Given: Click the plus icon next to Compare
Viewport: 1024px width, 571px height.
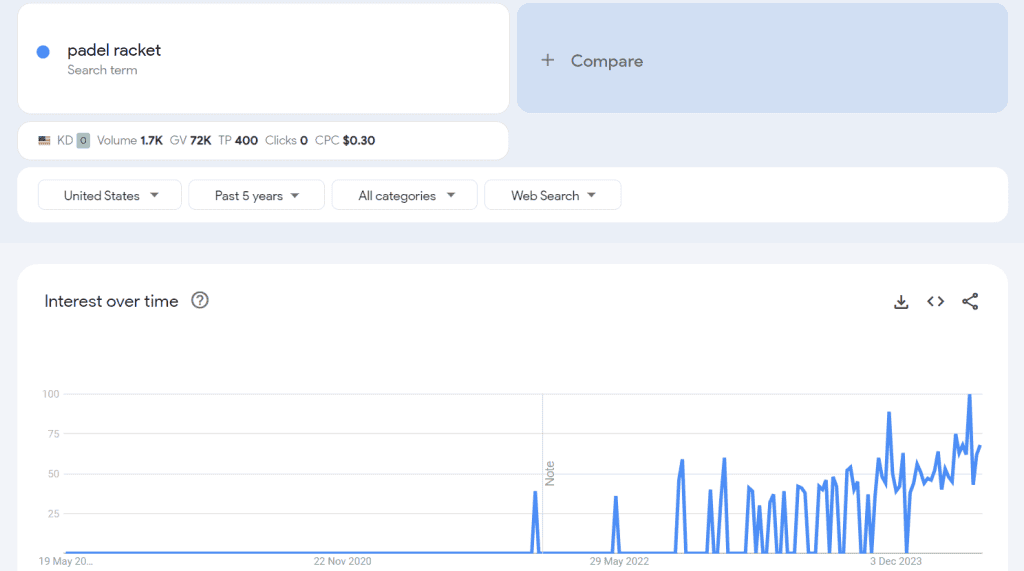Looking at the screenshot, I should click(548, 60).
